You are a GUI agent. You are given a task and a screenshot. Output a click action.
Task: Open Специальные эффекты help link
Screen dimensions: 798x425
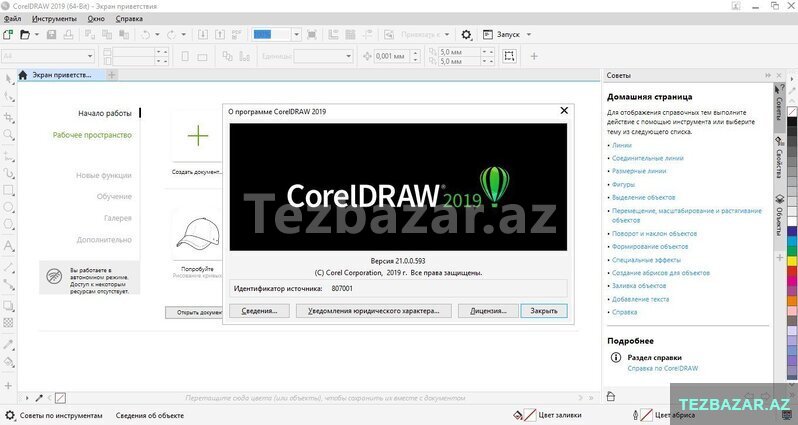click(646, 260)
